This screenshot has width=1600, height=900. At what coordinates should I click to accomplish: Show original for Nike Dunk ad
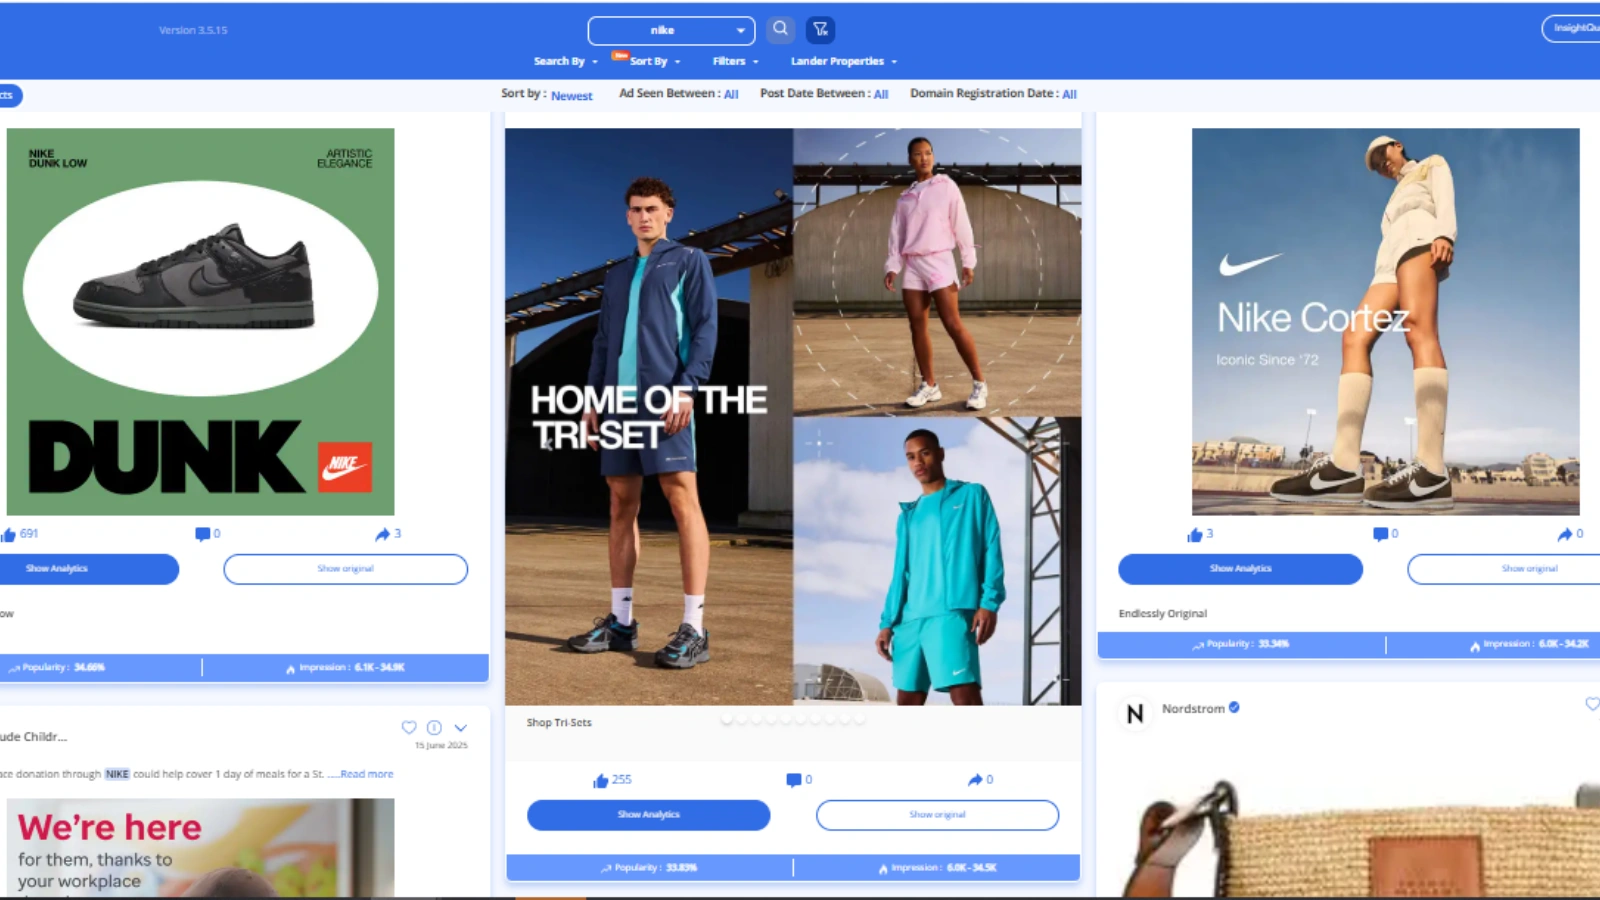[x=345, y=569]
